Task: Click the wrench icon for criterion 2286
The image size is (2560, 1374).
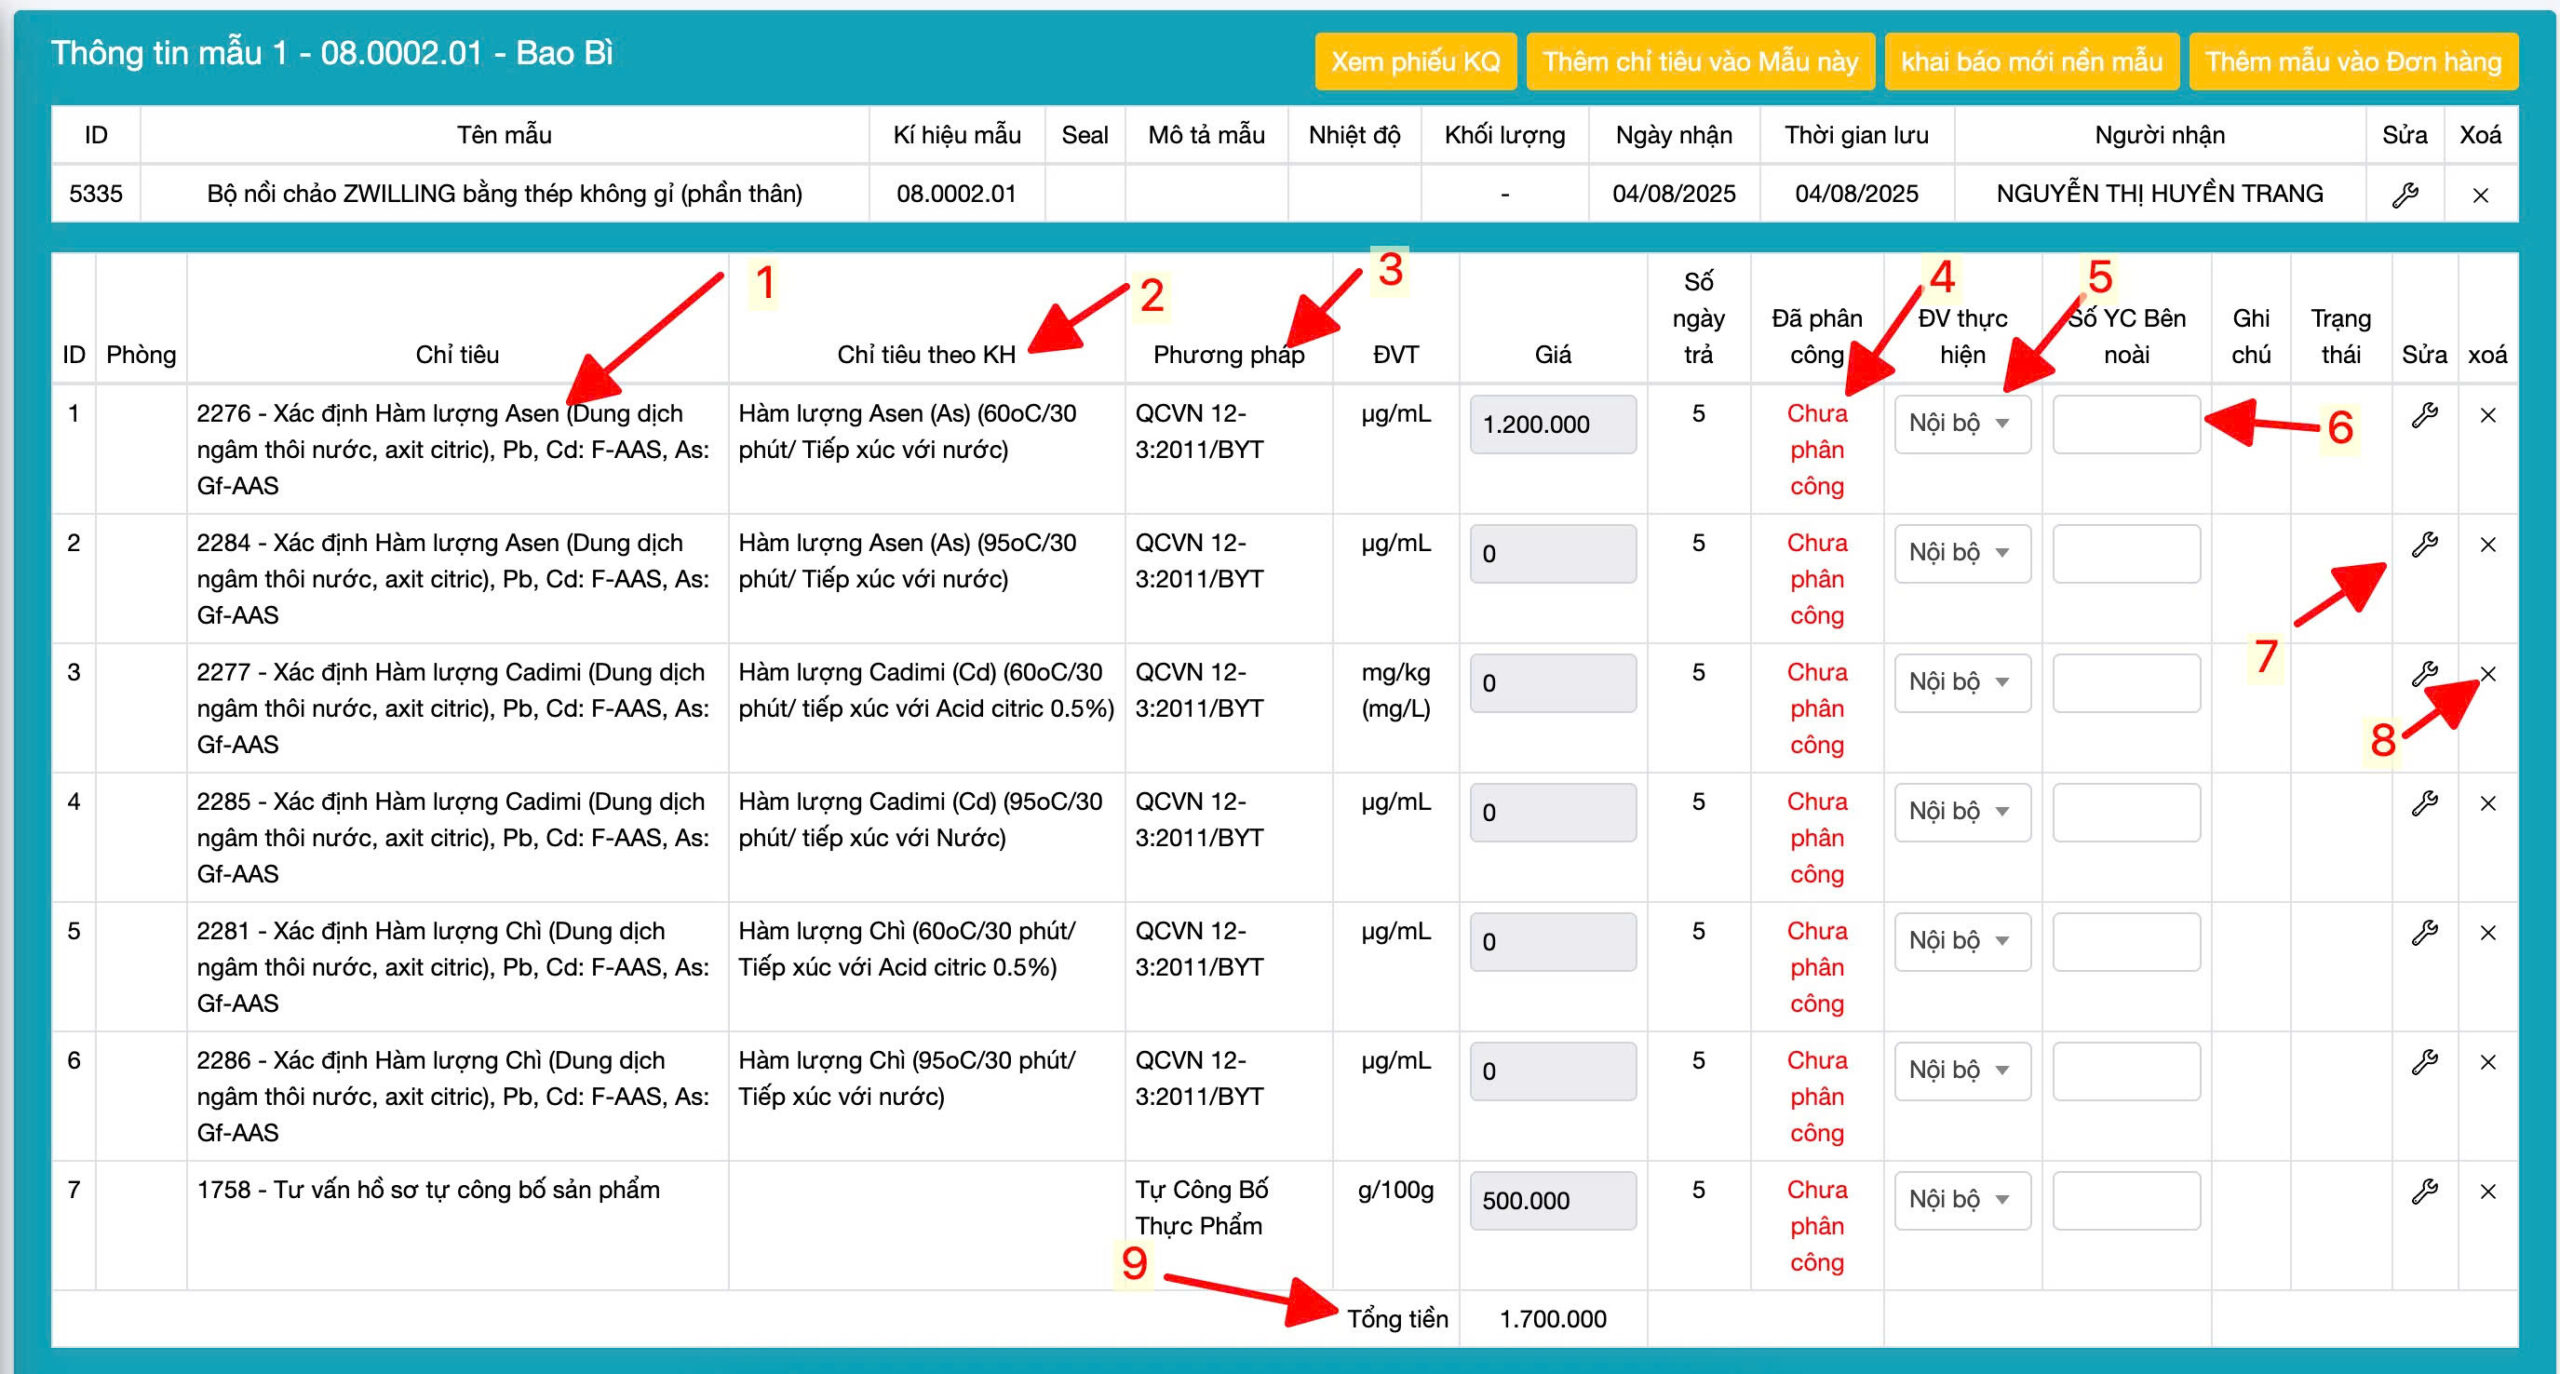Action: click(2424, 1062)
